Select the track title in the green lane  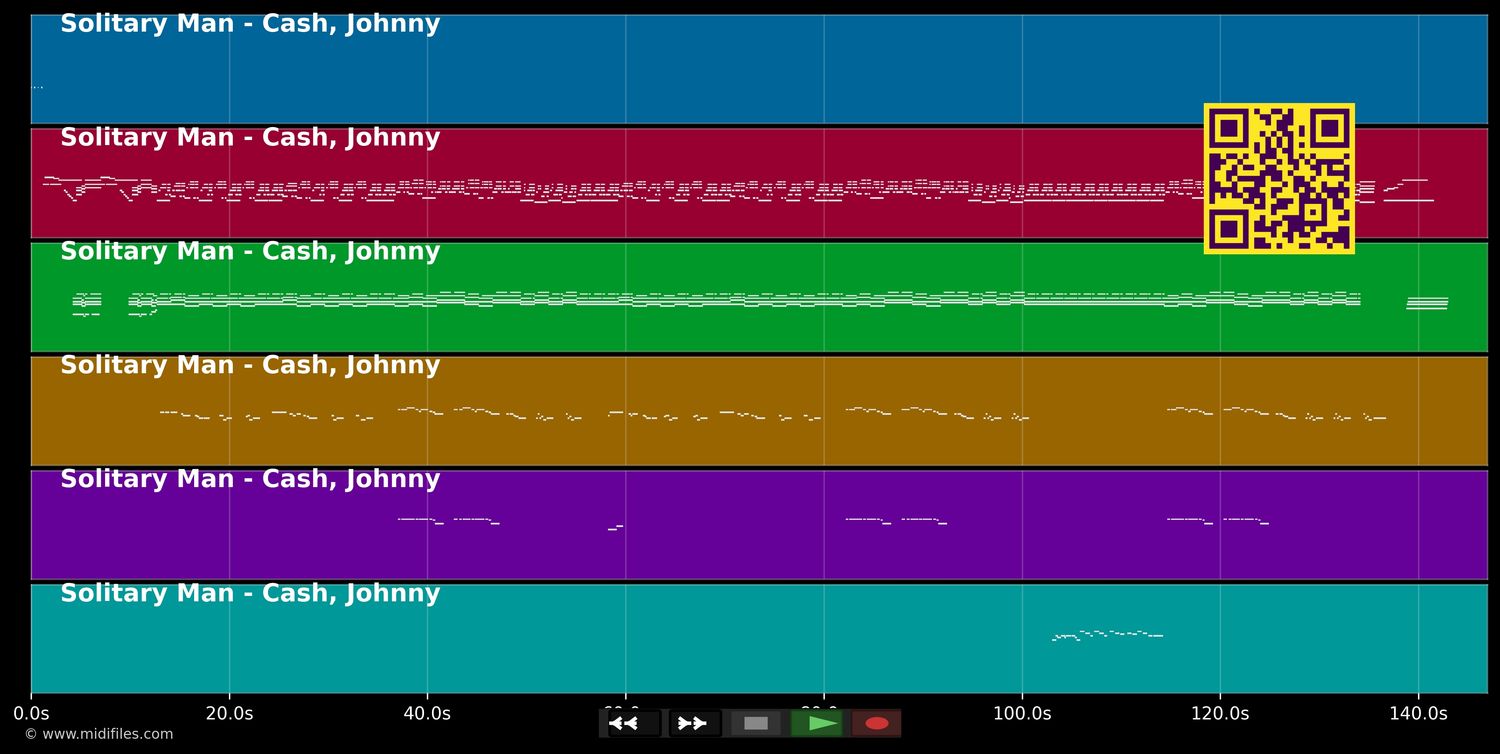click(x=250, y=252)
